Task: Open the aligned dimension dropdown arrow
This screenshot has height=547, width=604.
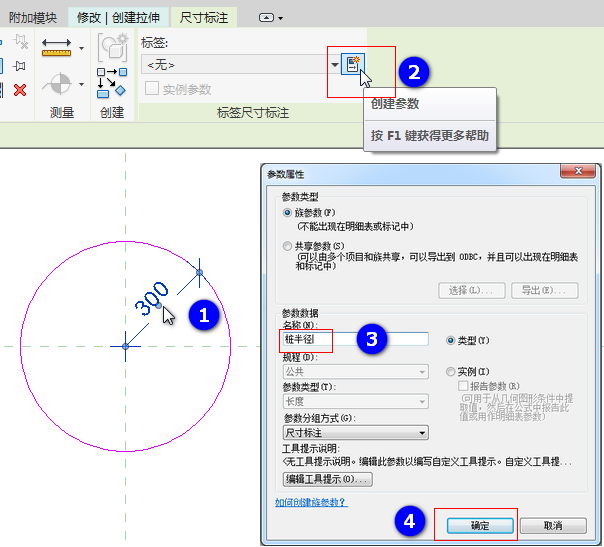Action: point(81,48)
